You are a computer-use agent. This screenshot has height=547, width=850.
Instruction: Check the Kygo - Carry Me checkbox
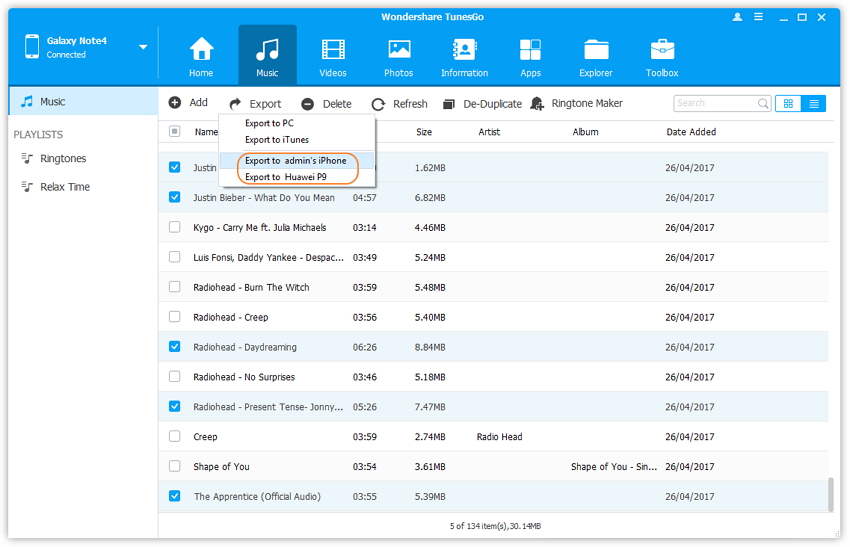pyautogui.click(x=175, y=228)
